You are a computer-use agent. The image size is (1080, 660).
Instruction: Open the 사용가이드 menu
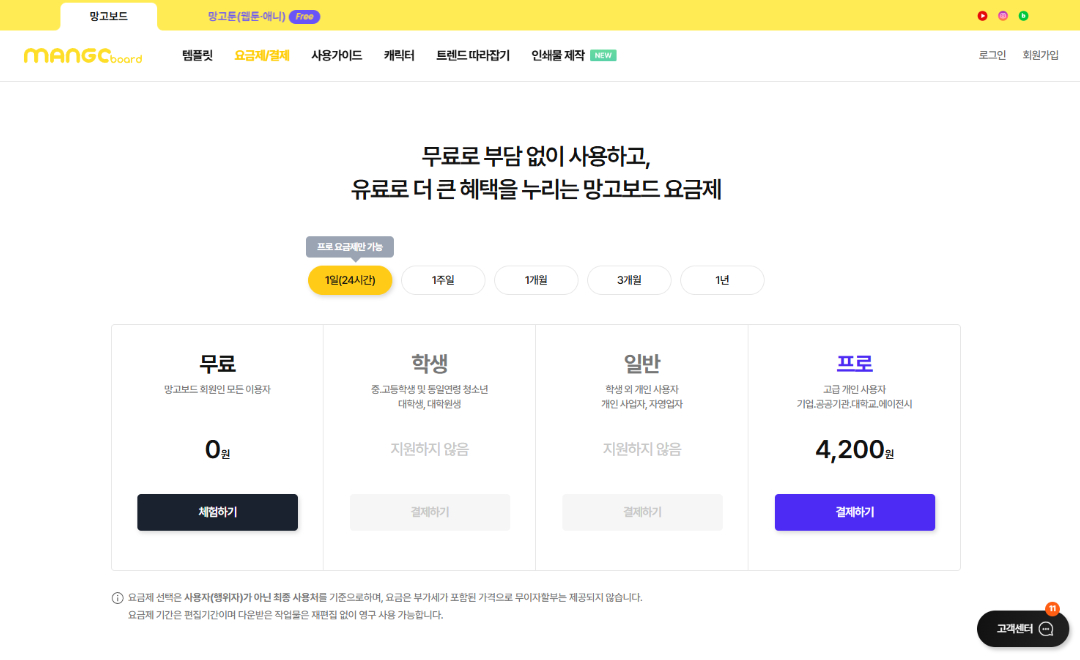(337, 56)
